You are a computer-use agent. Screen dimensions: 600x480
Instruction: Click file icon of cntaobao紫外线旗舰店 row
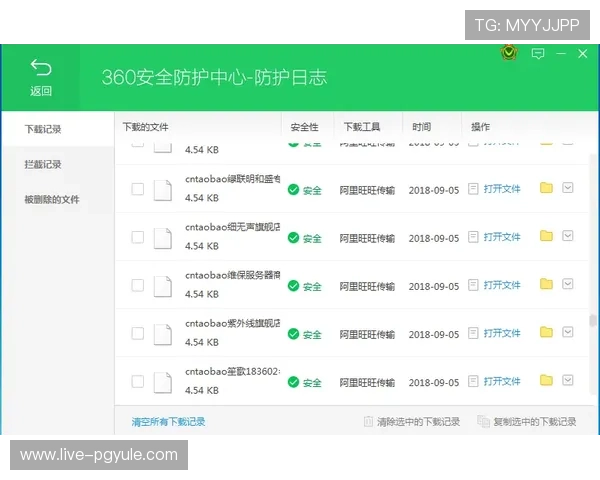(163, 335)
